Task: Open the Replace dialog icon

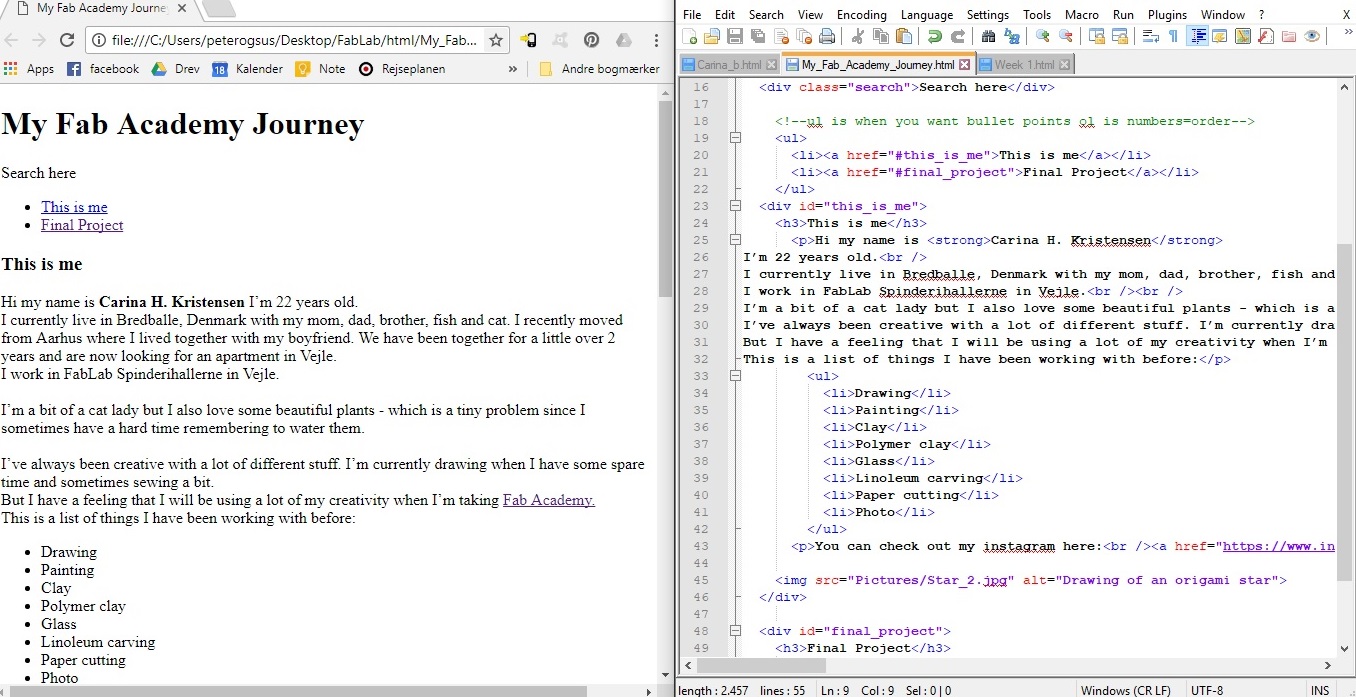Action: tap(1011, 37)
